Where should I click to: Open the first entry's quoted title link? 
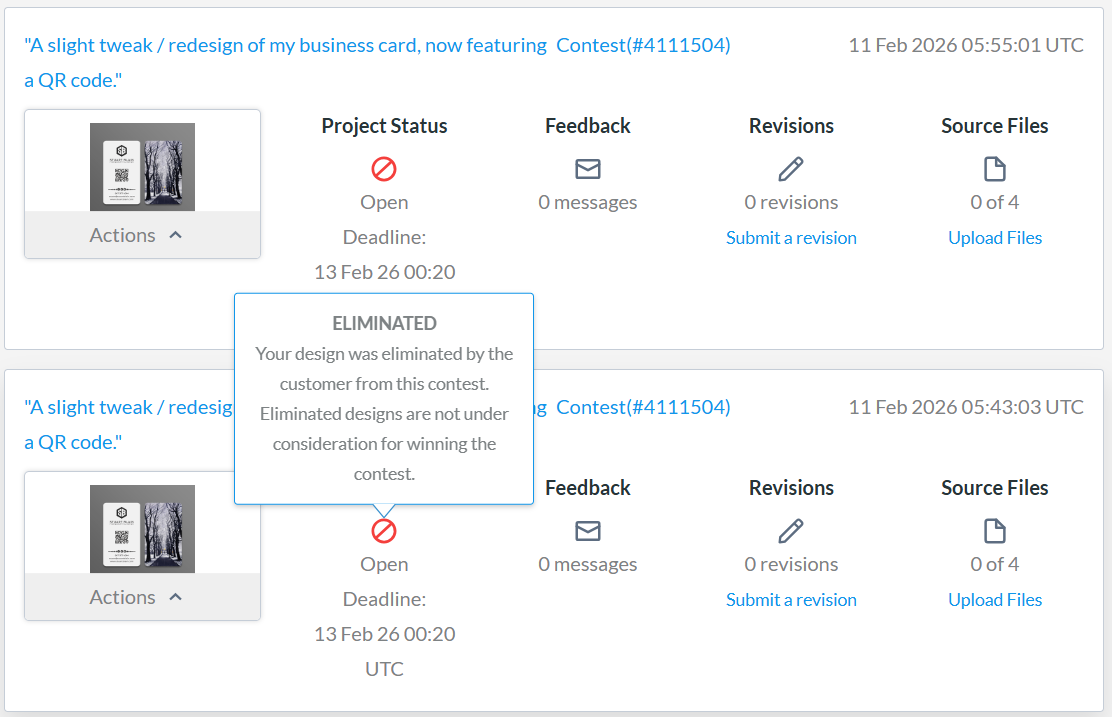[x=285, y=45]
